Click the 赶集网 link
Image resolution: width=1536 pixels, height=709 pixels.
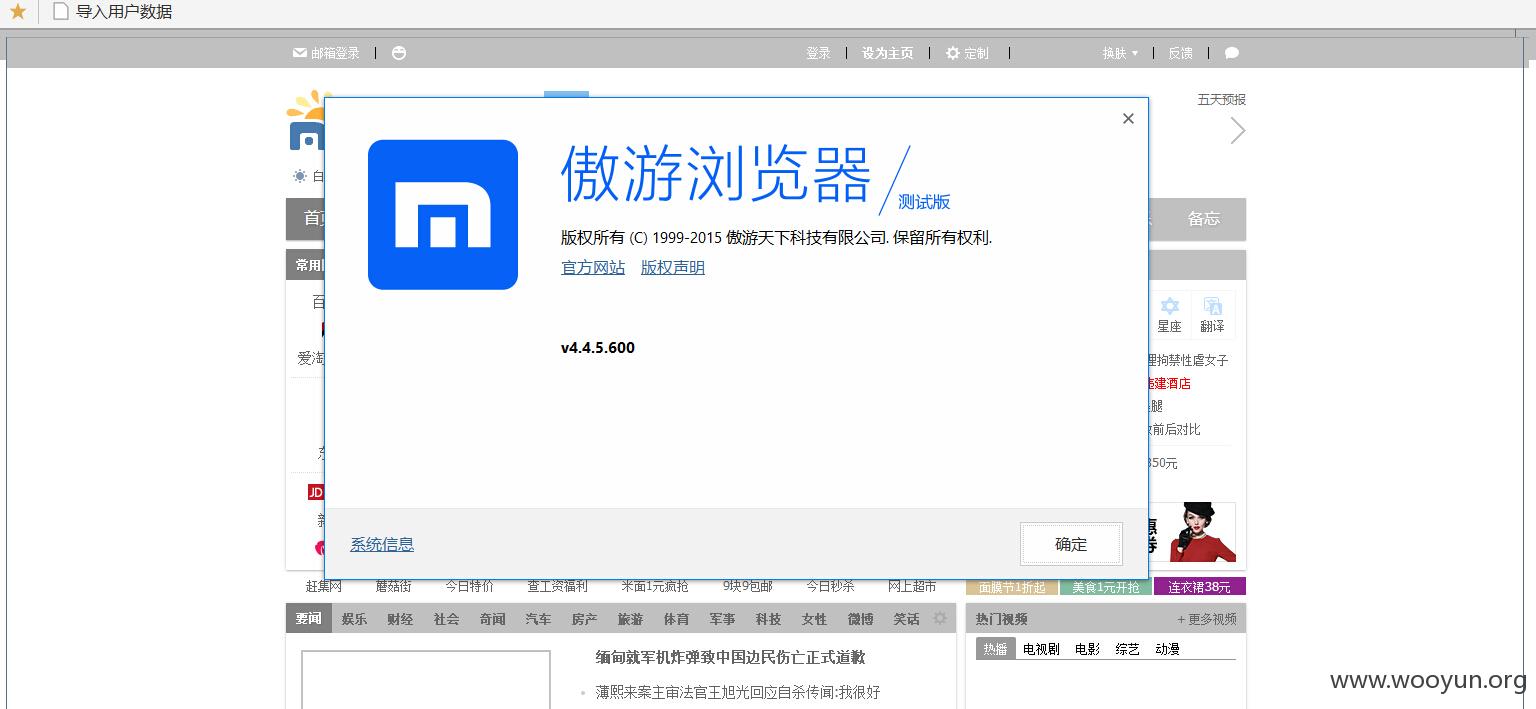tap(324, 586)
